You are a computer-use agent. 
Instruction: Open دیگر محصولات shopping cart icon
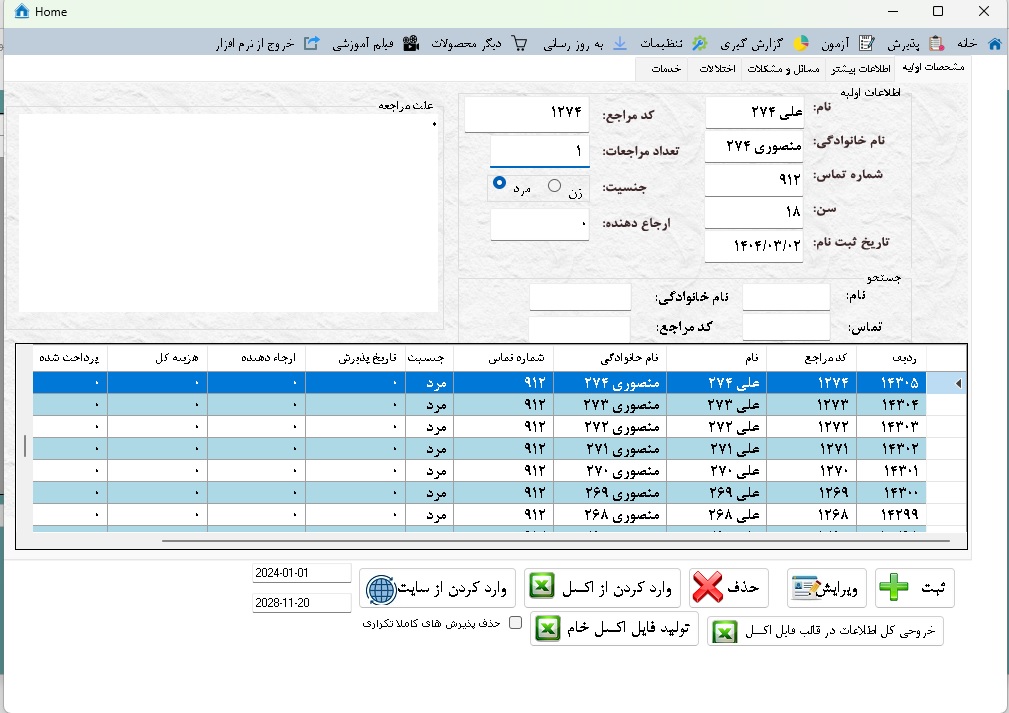click(519, 44)
